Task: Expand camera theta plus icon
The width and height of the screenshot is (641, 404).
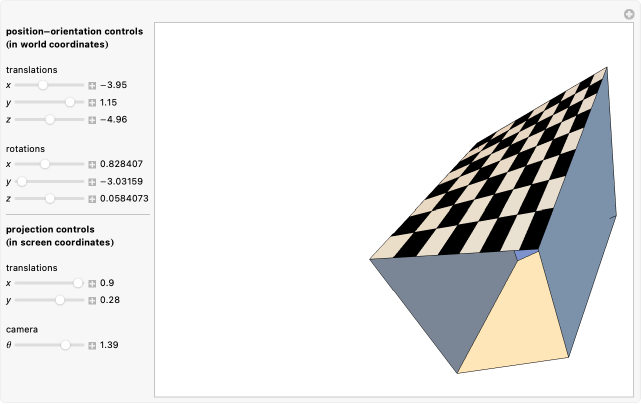Action: 92,345
